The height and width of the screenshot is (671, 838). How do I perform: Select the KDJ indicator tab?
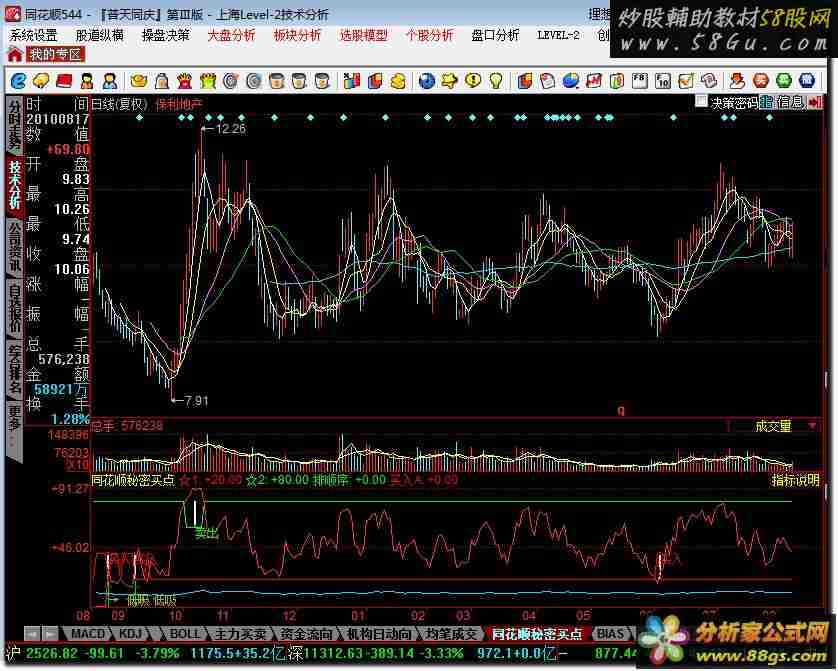coord(130,634)
